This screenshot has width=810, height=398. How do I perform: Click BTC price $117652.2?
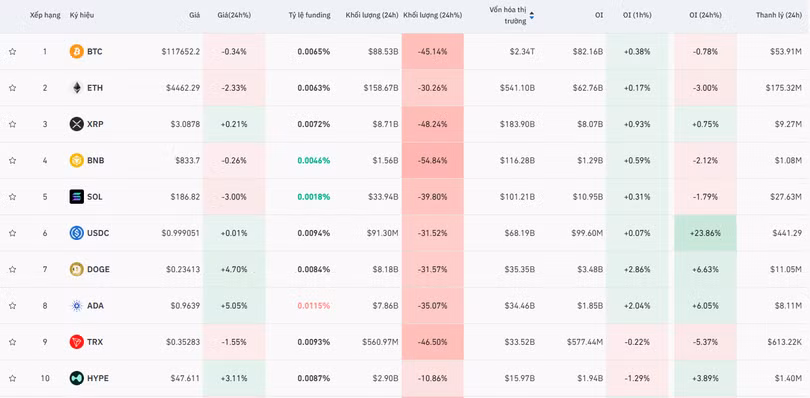181,52
